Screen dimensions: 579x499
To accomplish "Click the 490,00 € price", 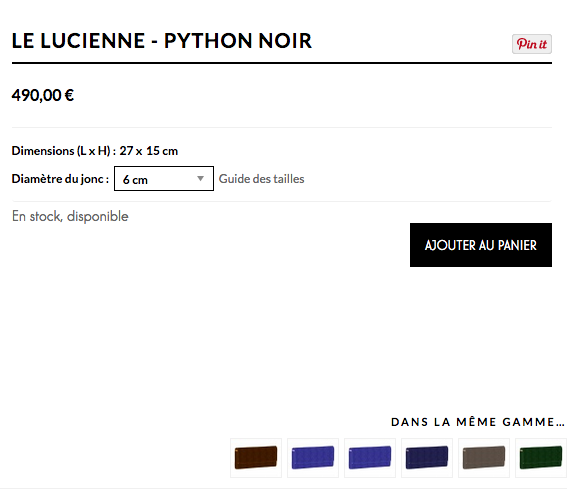I will click(x=43, y=95).
